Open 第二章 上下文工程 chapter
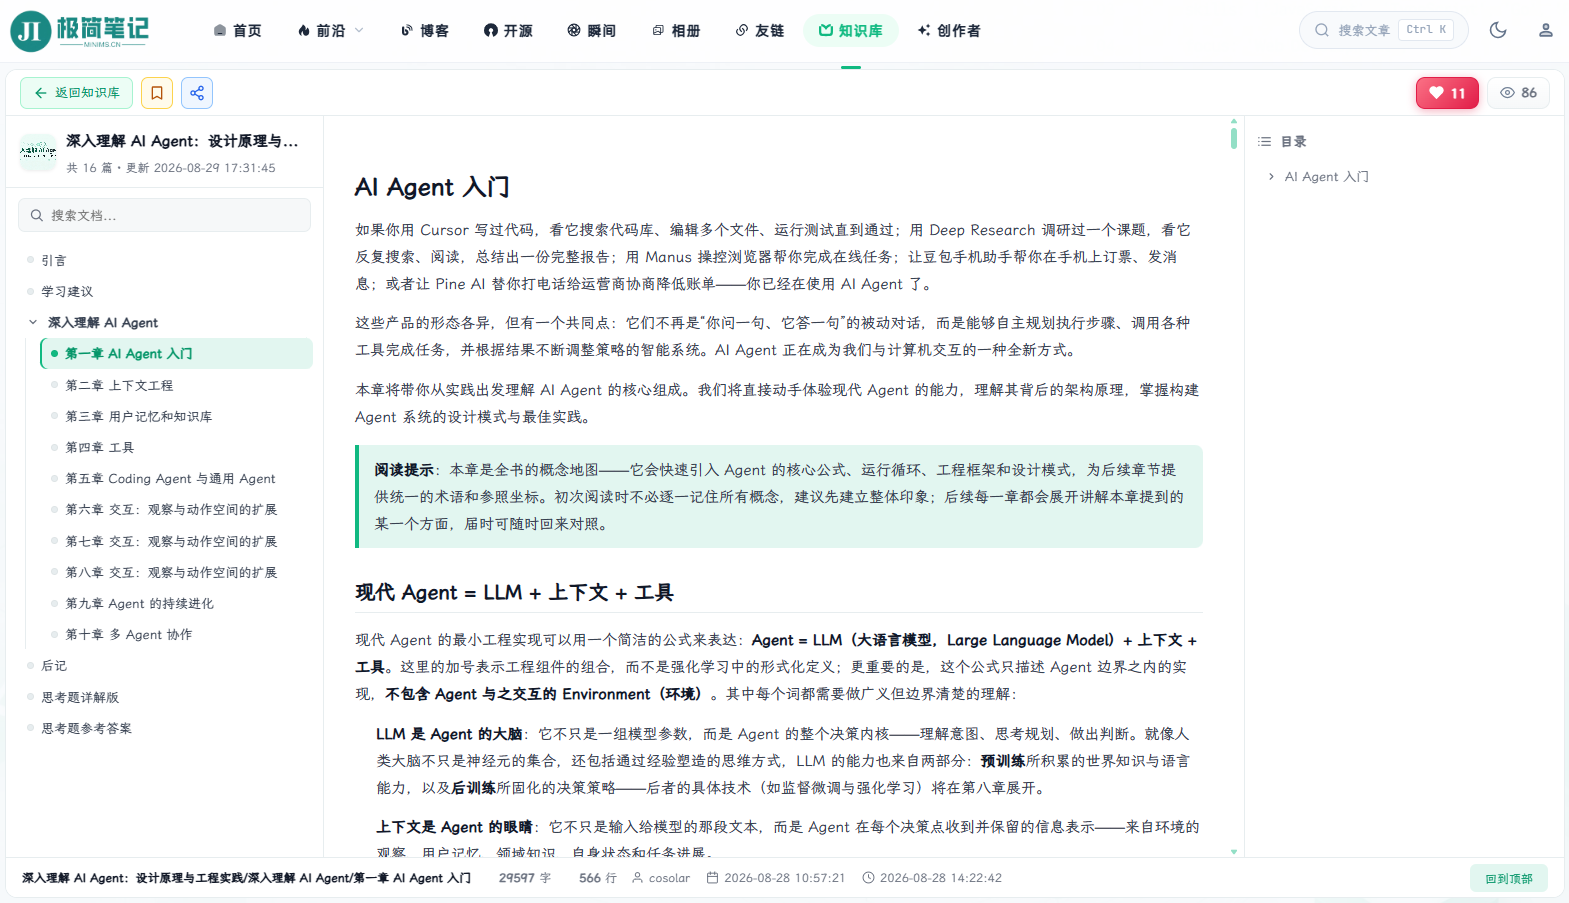Viewport: 1569px width, 903px height. click(119, 385)
